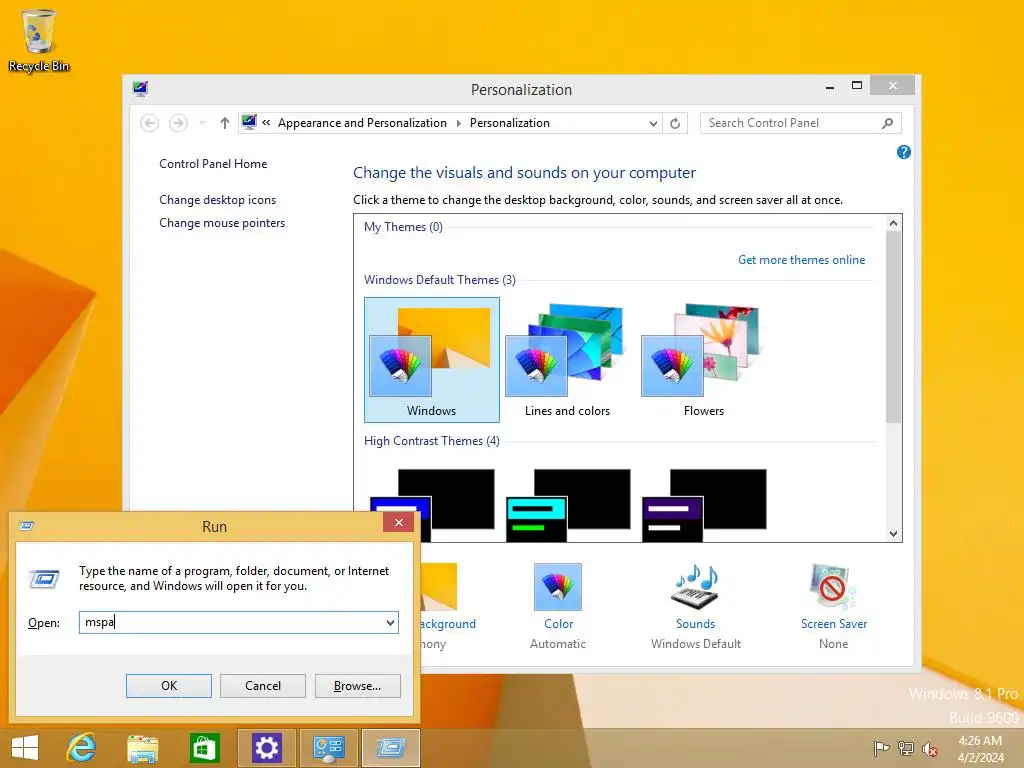
Task: Expand the breadcrumb overflow chevrons
Action: 266,122
